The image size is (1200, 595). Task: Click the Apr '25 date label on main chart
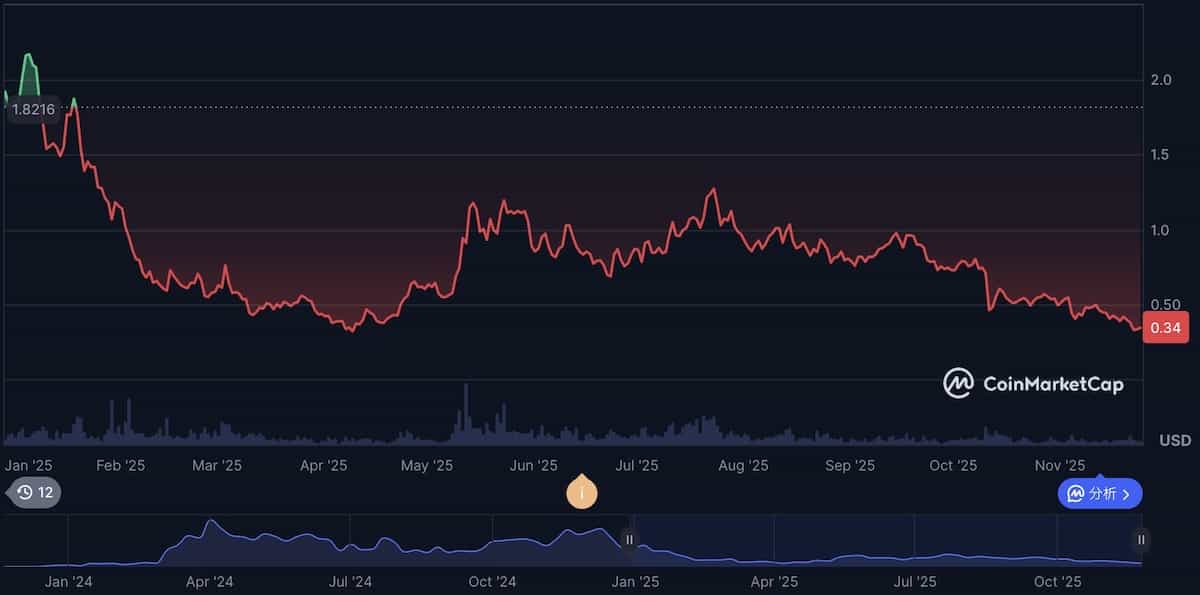point(324,465)
